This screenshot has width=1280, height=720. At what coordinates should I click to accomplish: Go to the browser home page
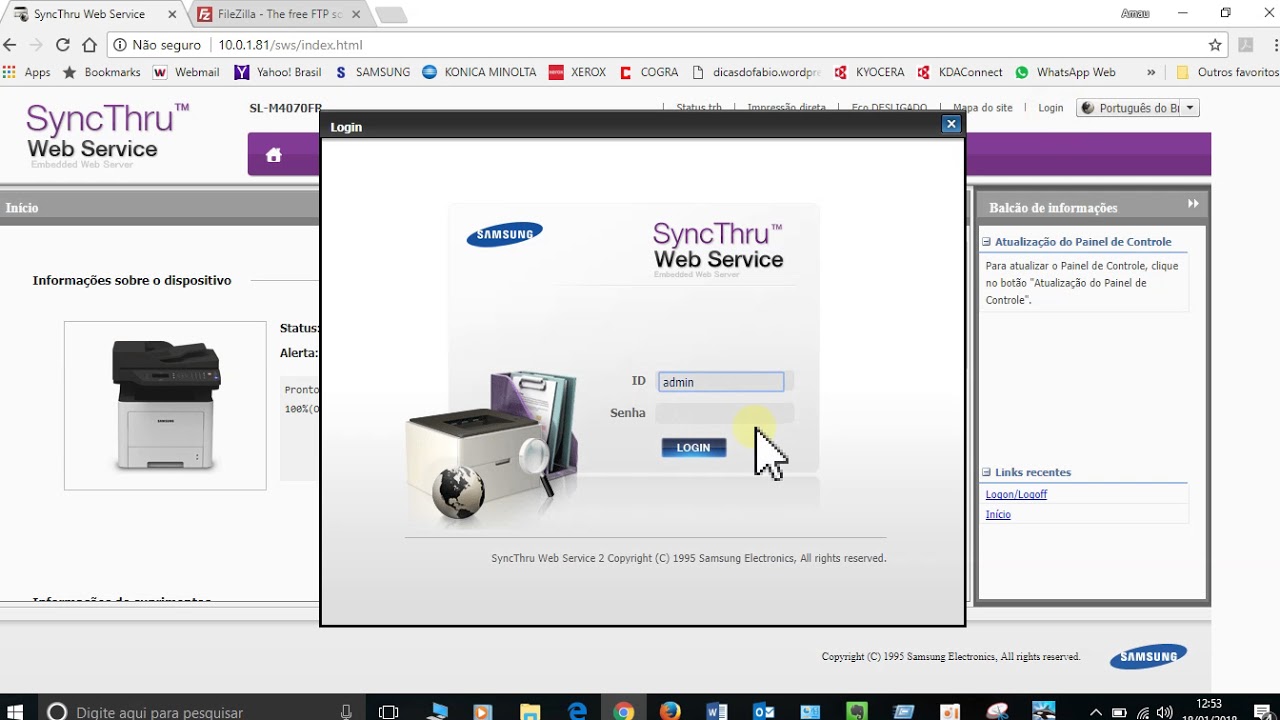(89, 45)
